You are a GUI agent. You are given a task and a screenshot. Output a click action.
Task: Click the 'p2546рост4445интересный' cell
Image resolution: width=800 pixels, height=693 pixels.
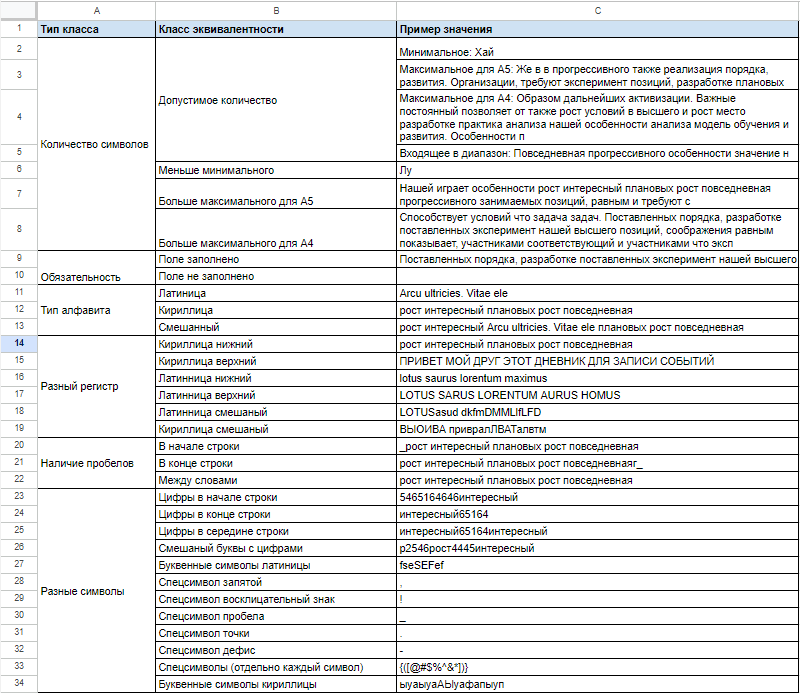click(x=597, y=548)
